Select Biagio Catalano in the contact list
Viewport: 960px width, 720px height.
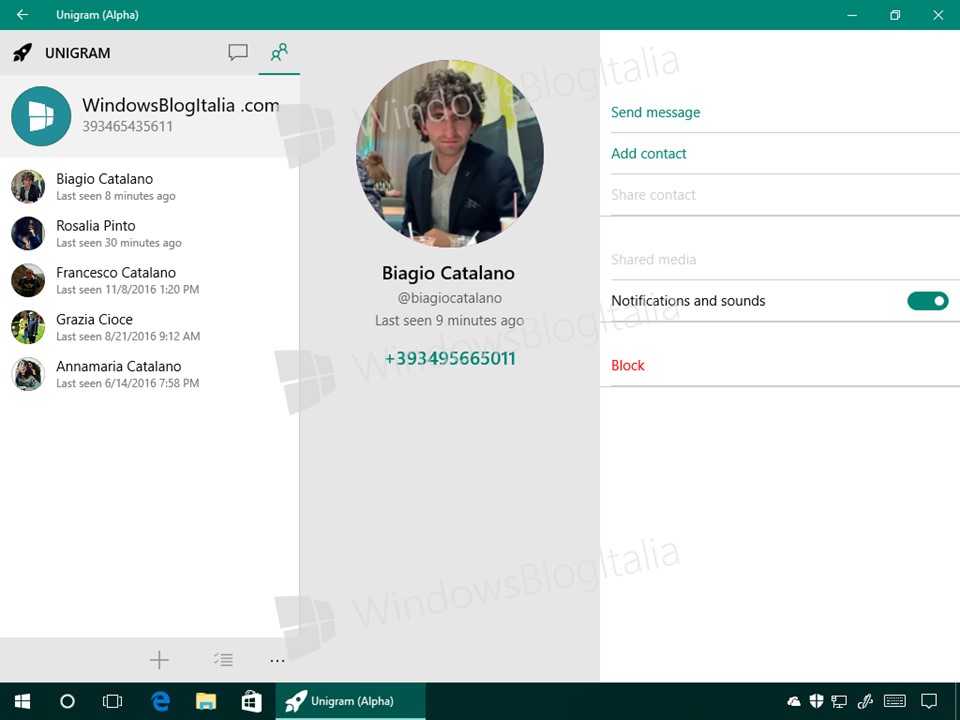tap(149, 186)
